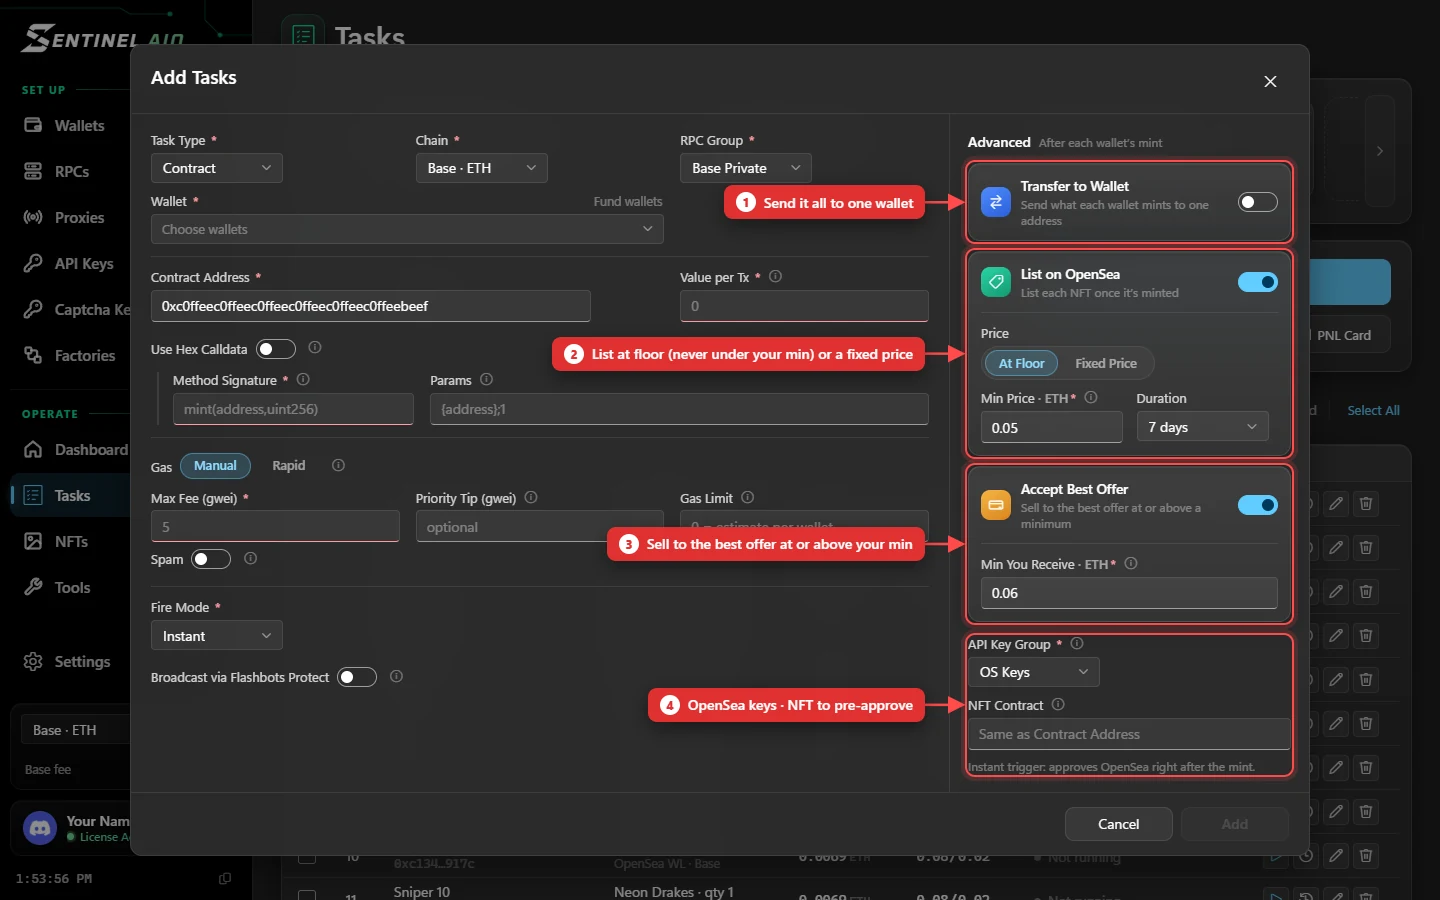This screenshot has width=1440, height=900.
Task: Click the Max Fee gwei field
Action: (275, 526)
